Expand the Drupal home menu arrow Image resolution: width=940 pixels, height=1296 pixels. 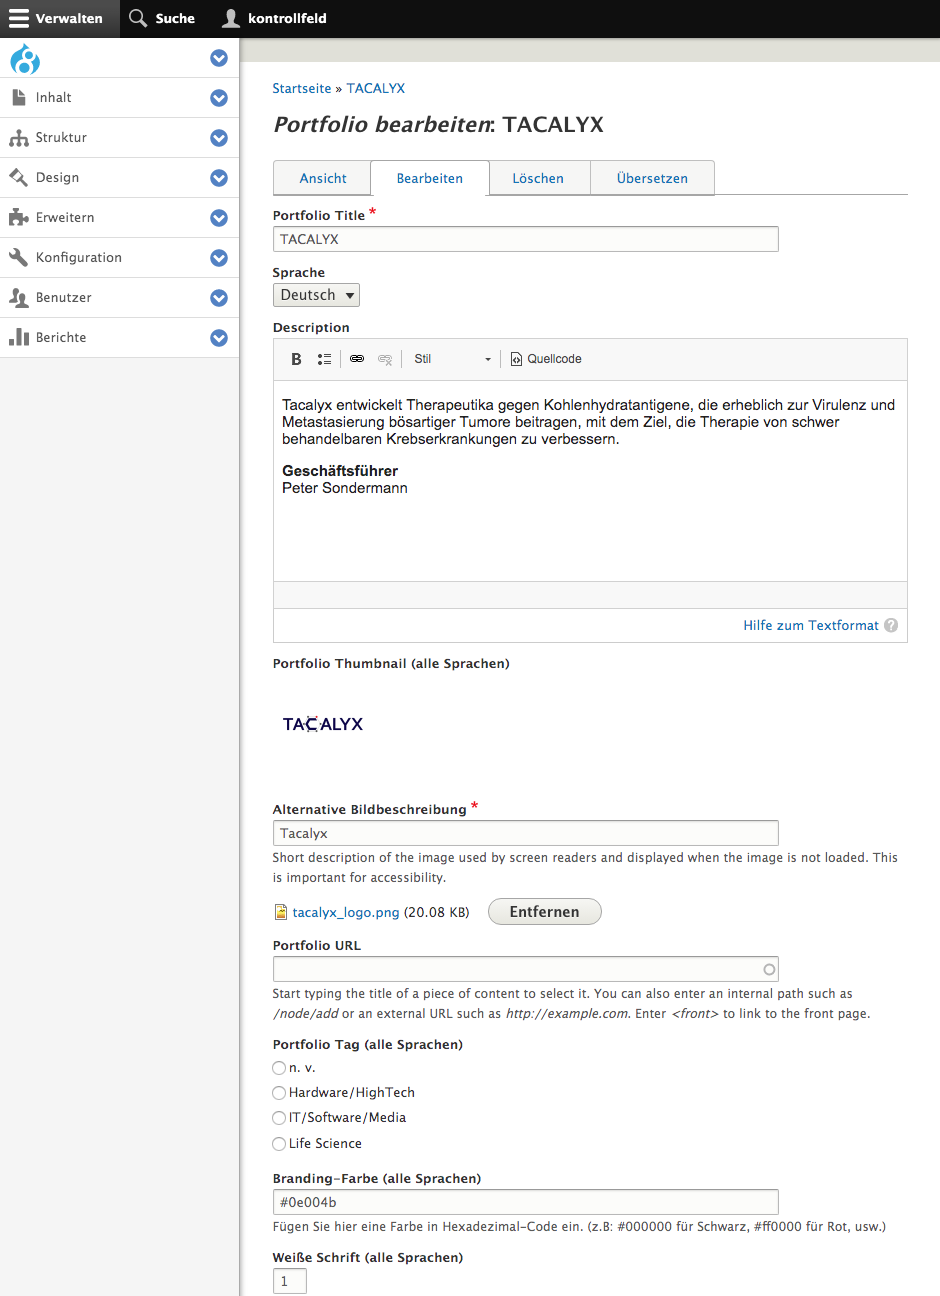(219, 58)
